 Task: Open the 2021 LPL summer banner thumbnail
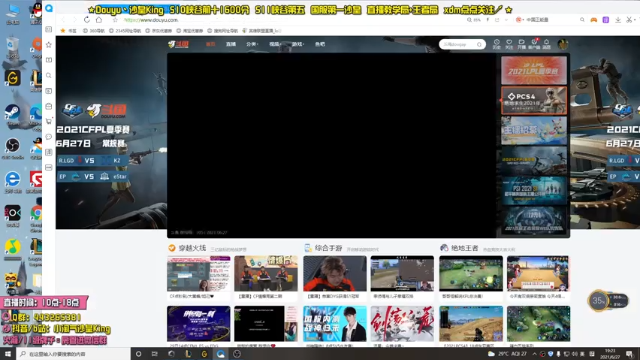tap(534, 70)
